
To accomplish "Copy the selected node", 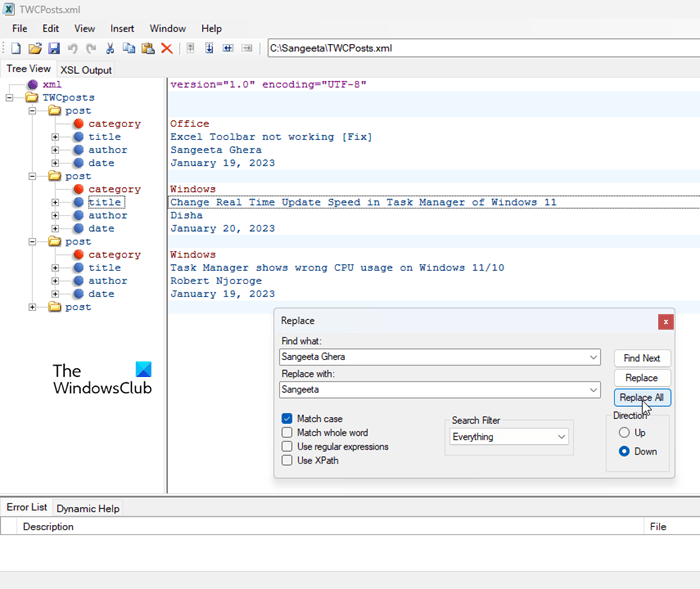I will tap(129, 48).
